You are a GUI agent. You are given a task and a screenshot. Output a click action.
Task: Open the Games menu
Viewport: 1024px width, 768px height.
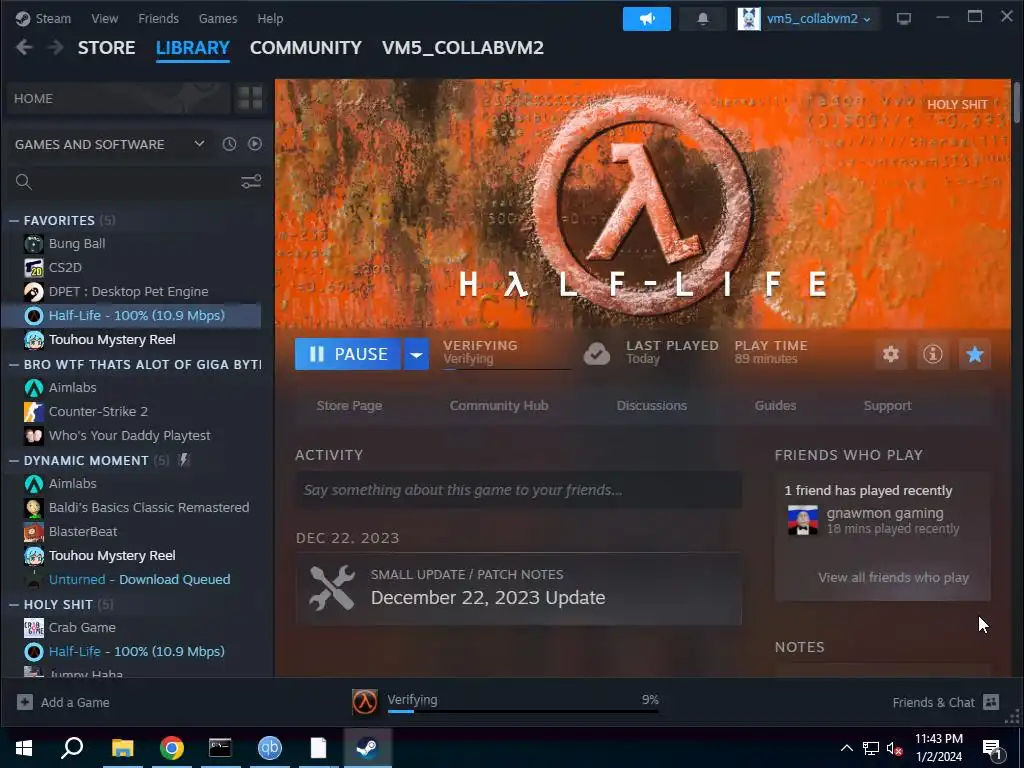(x=217, y=18)
